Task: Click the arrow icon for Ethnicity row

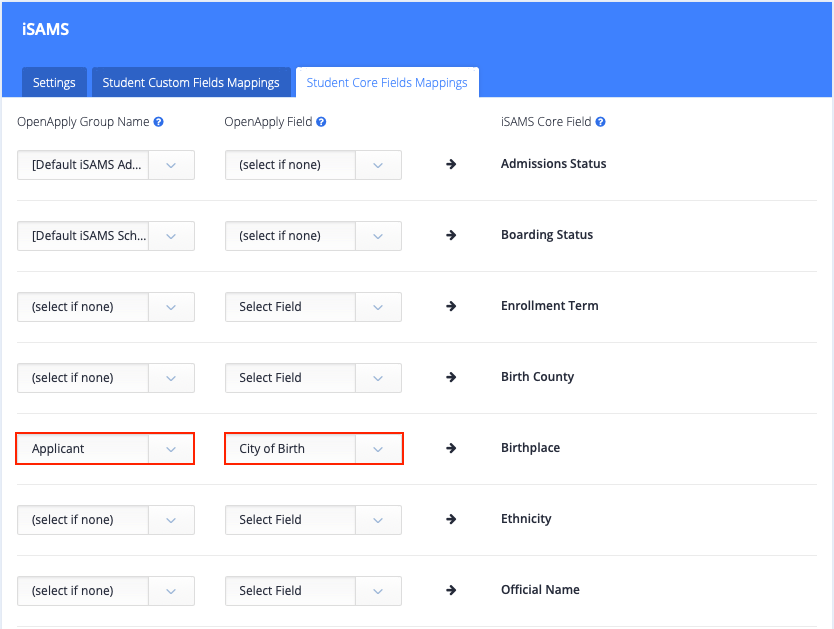Action: [x=451, y=519]
